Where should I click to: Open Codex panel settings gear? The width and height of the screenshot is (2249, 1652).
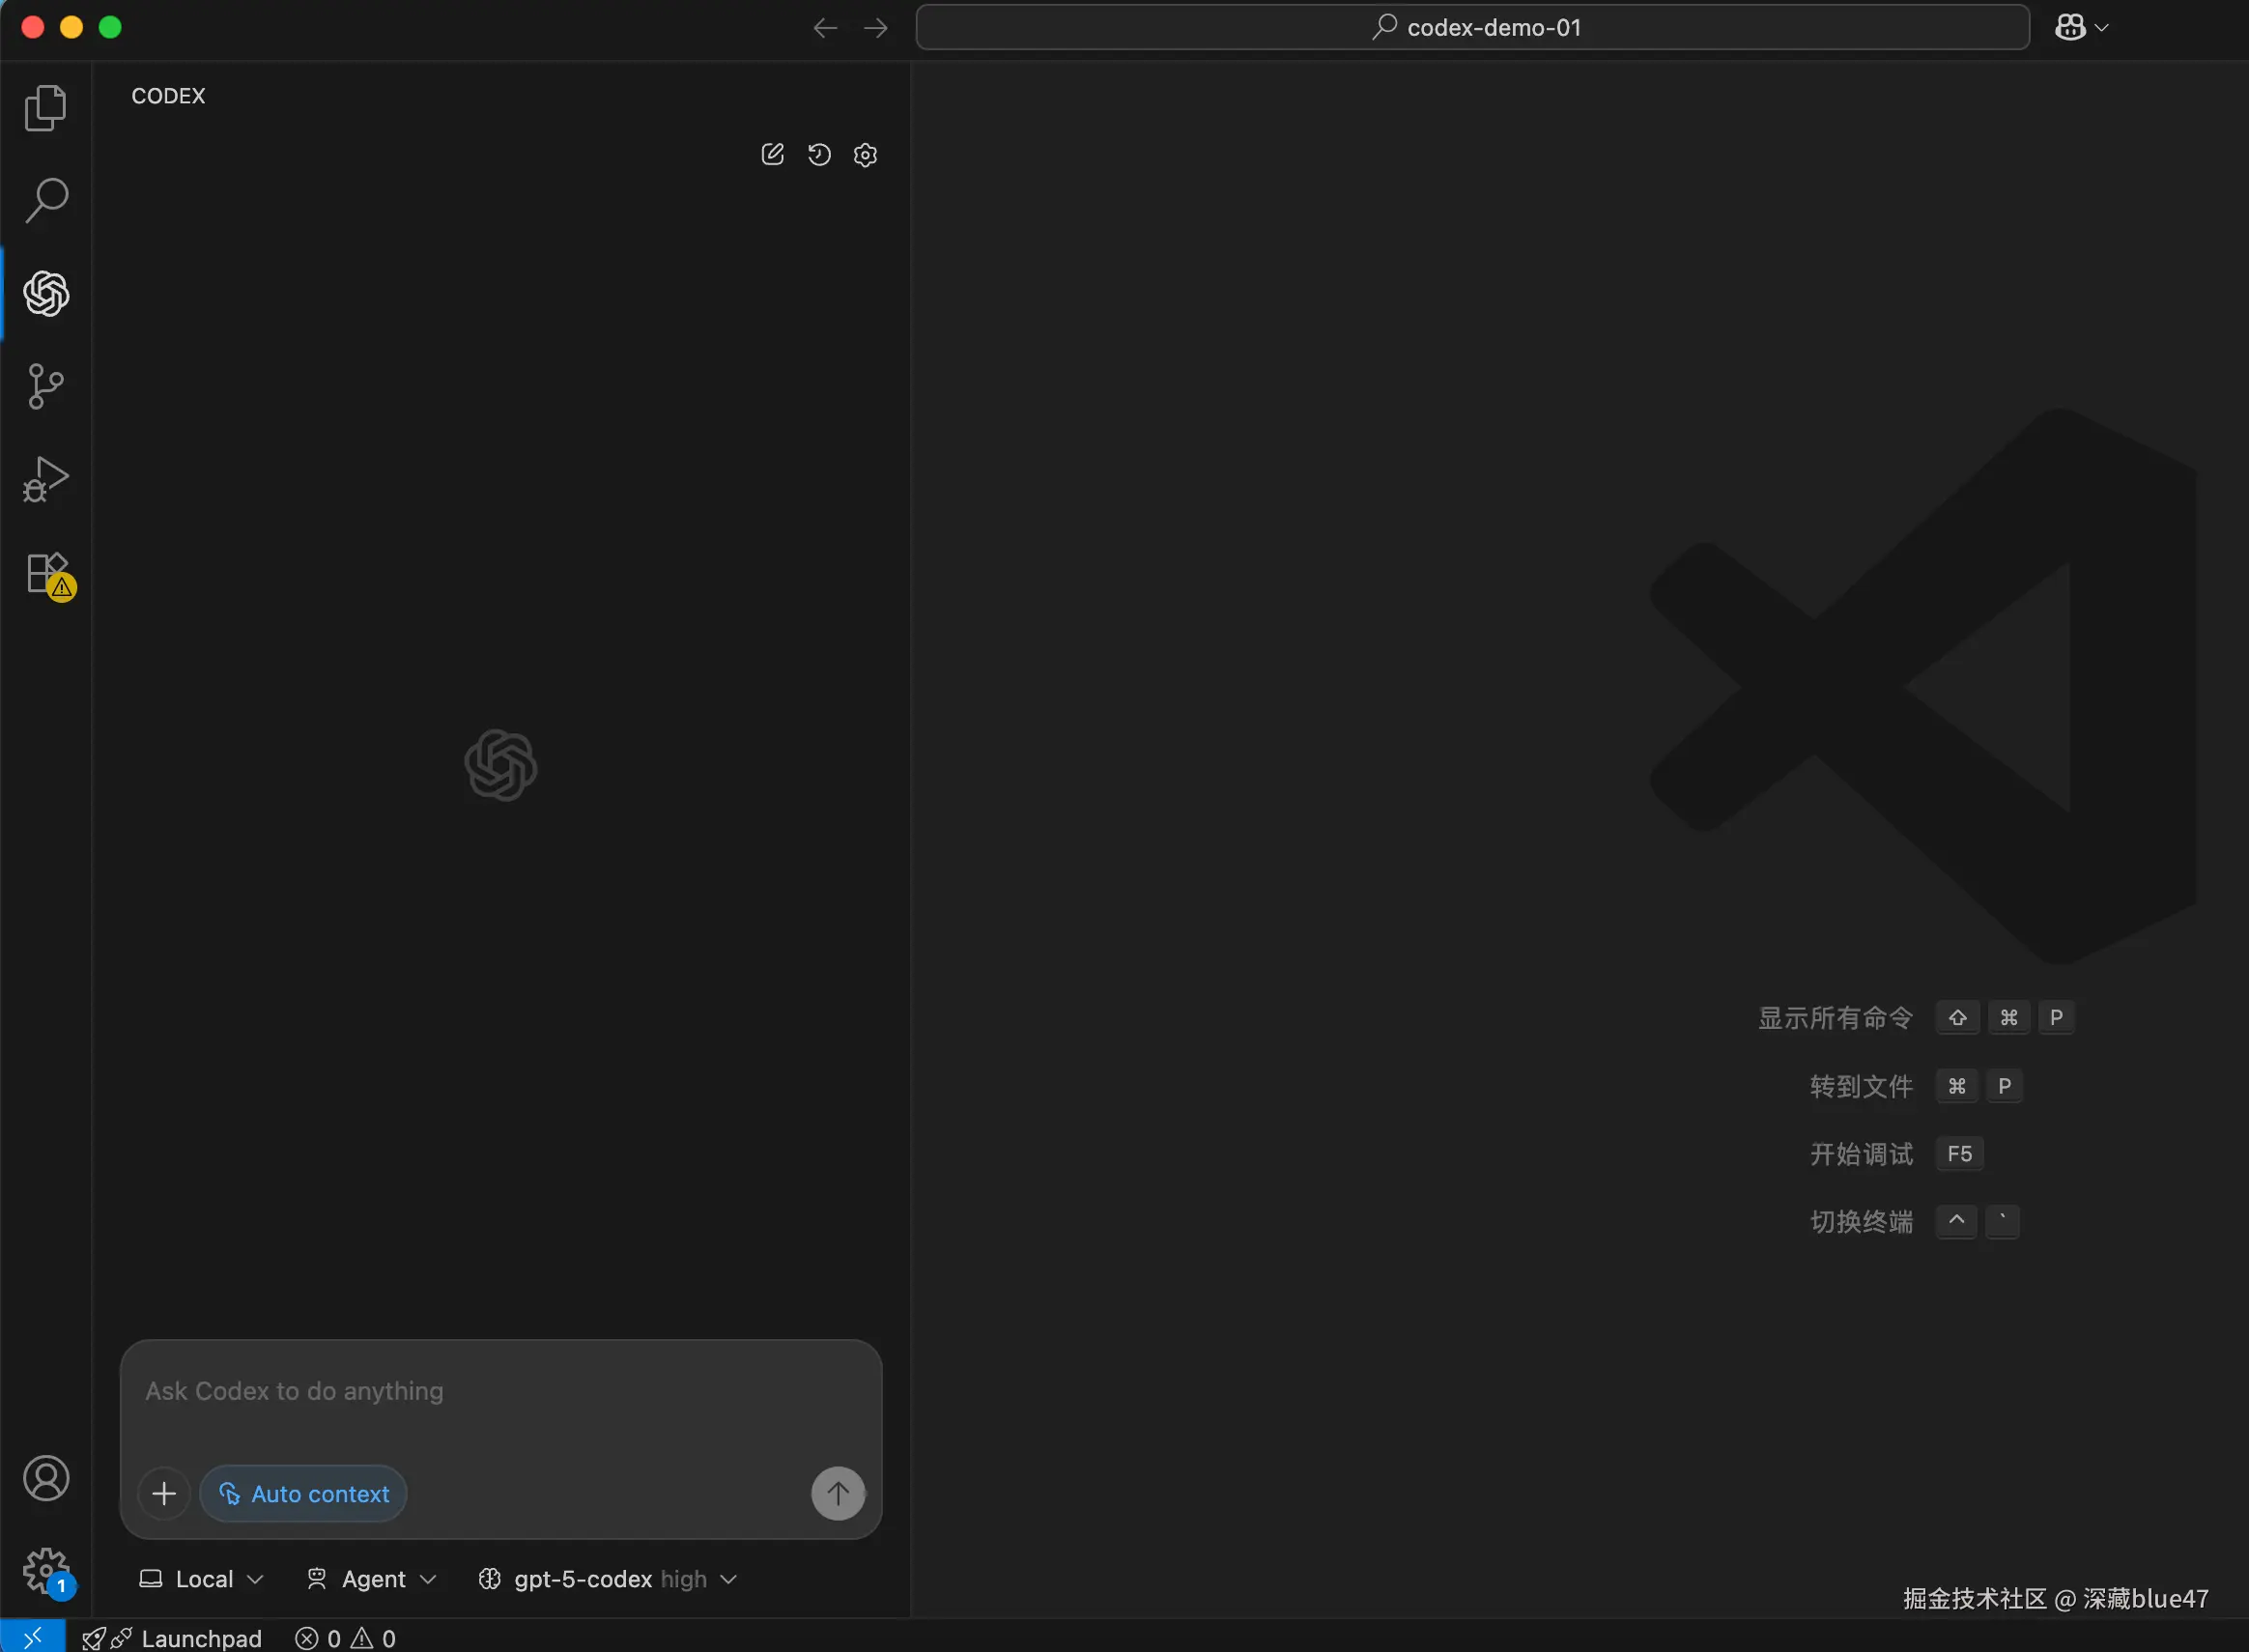pos(865,155)
